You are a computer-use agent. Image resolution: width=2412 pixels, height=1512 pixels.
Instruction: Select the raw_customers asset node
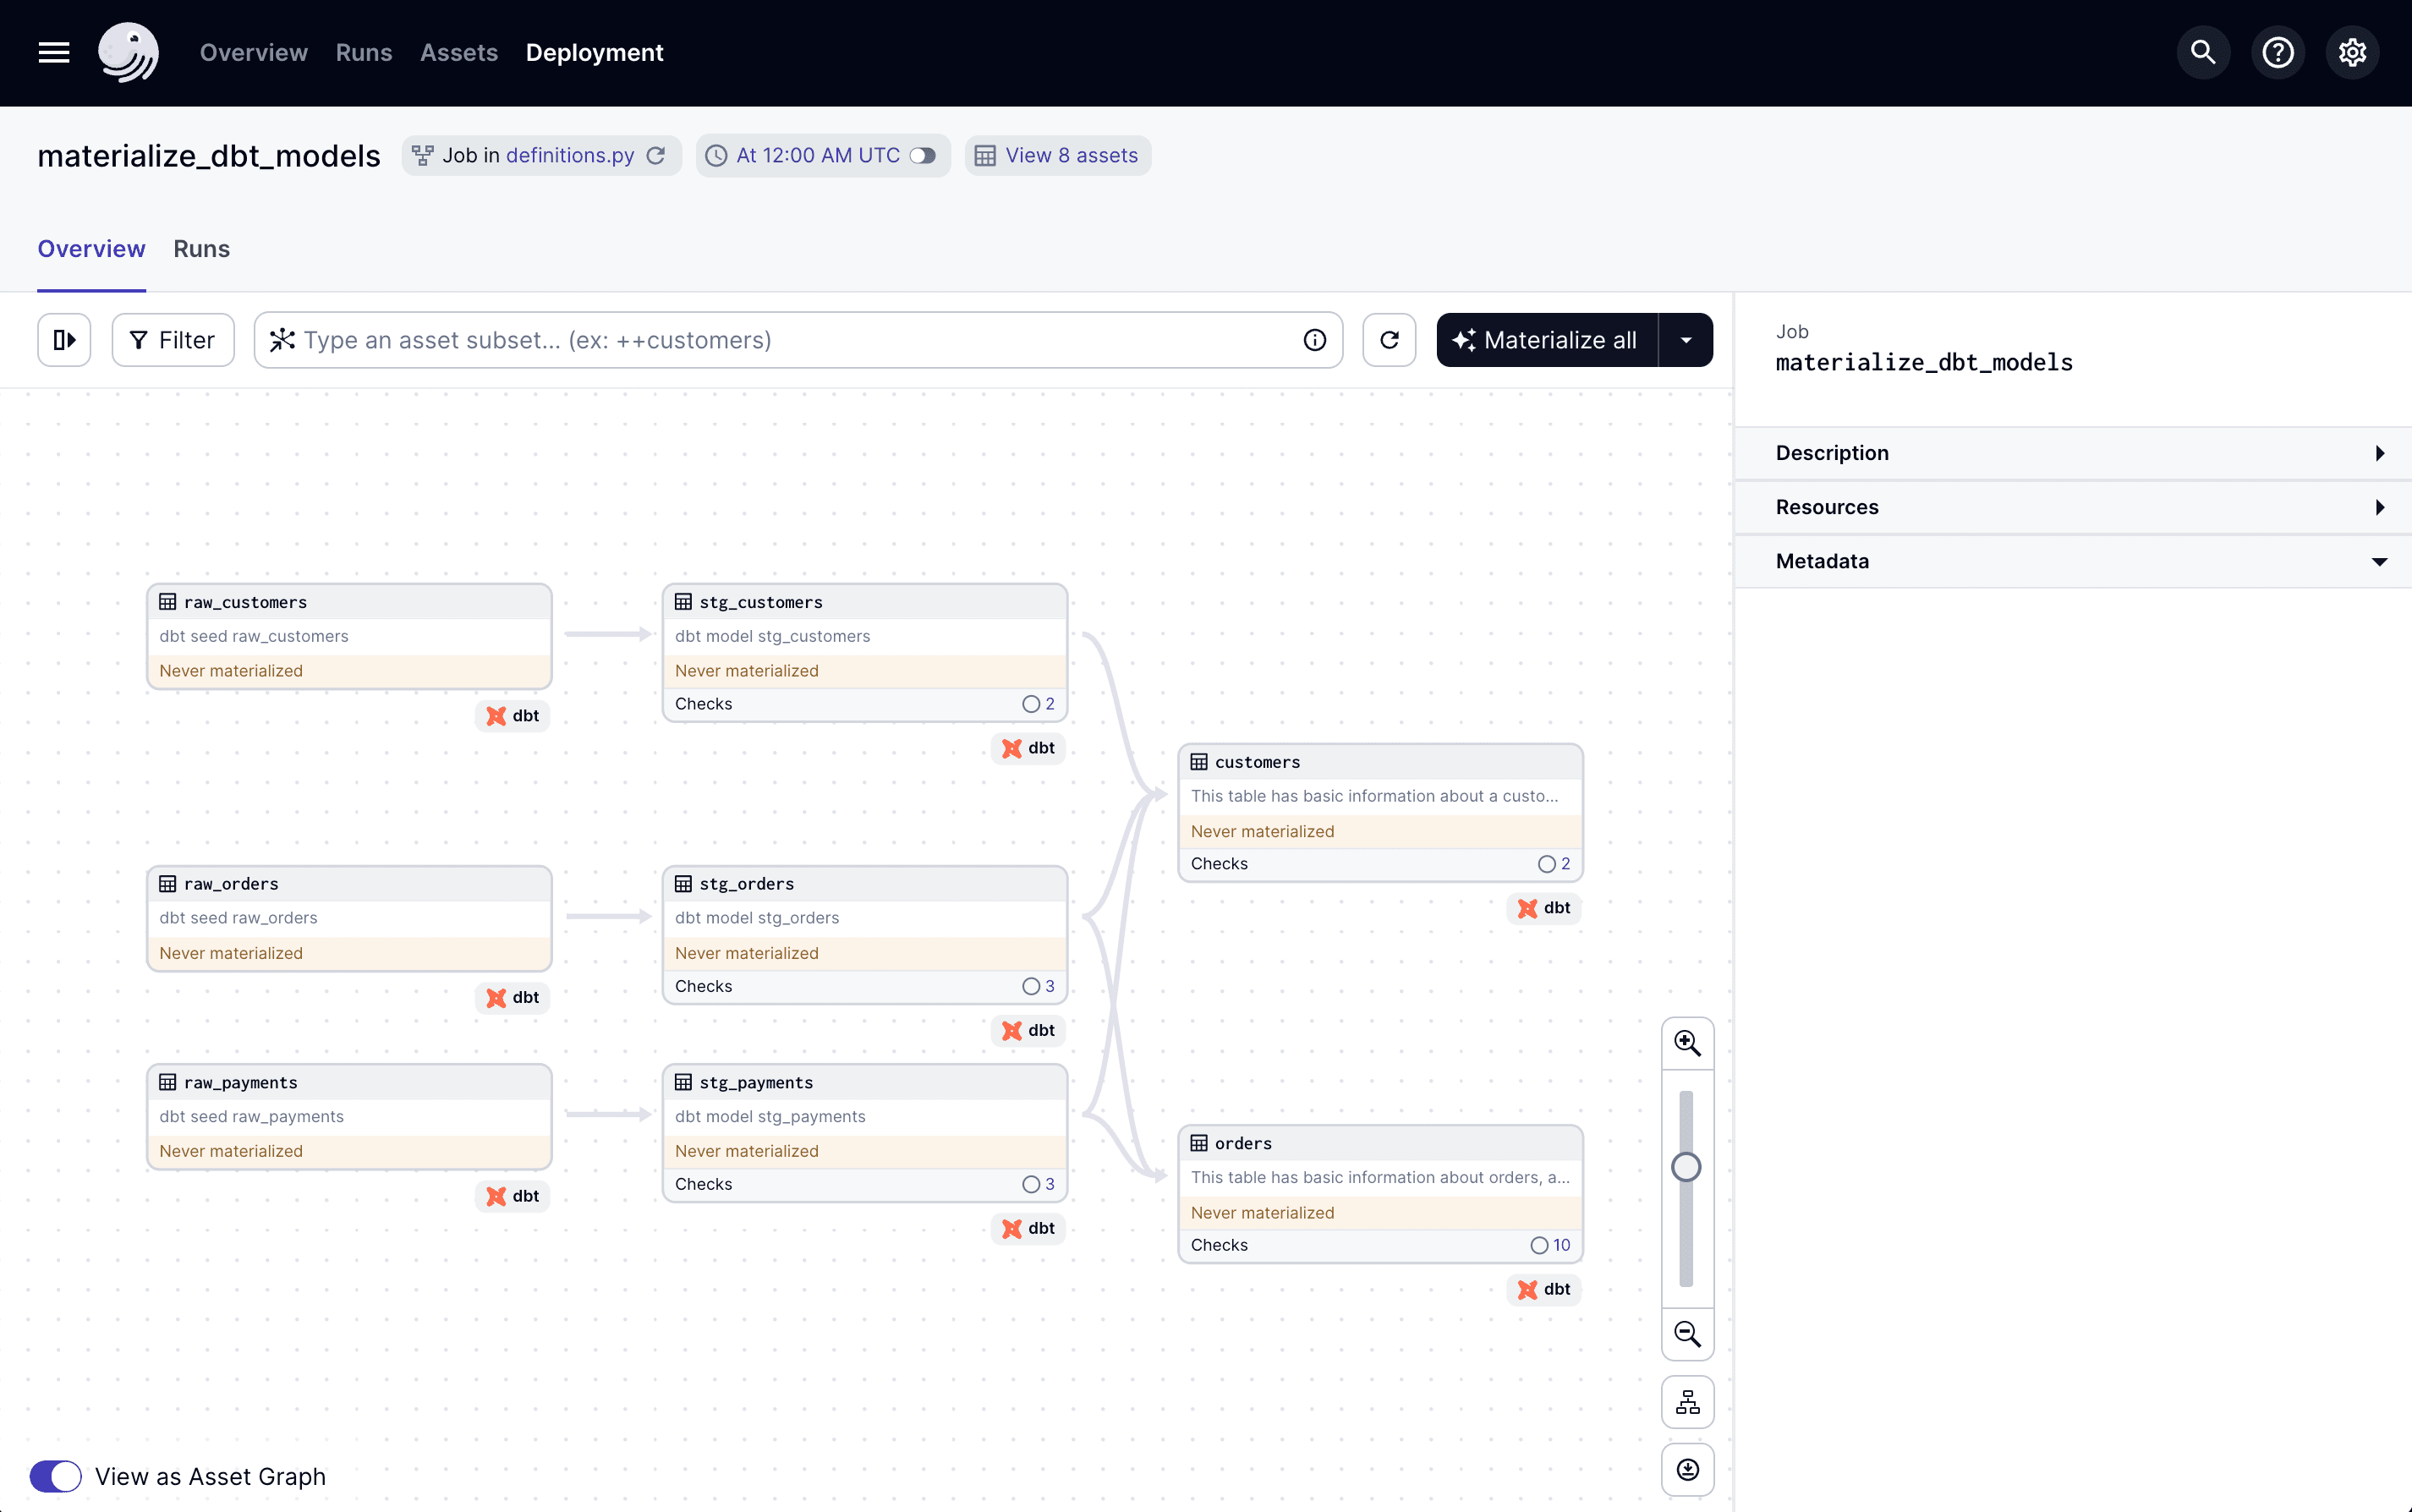tap(349, 636)
